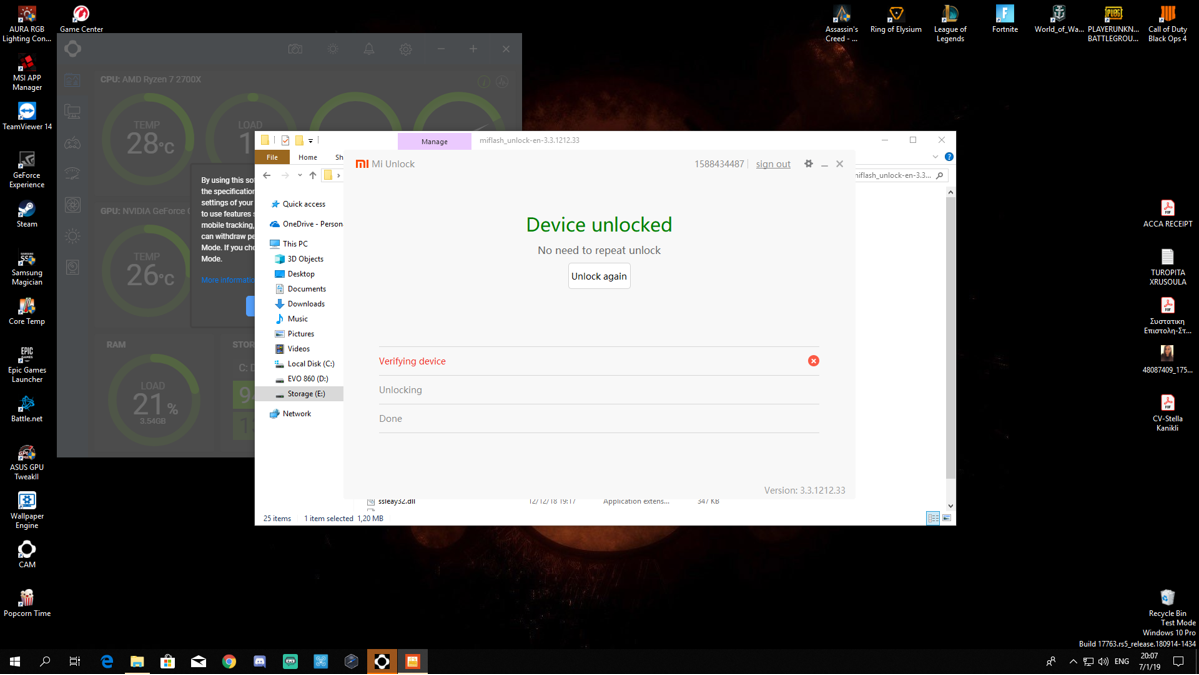
Task: Open Discord from the taskbar
Action: pos(260,661)
